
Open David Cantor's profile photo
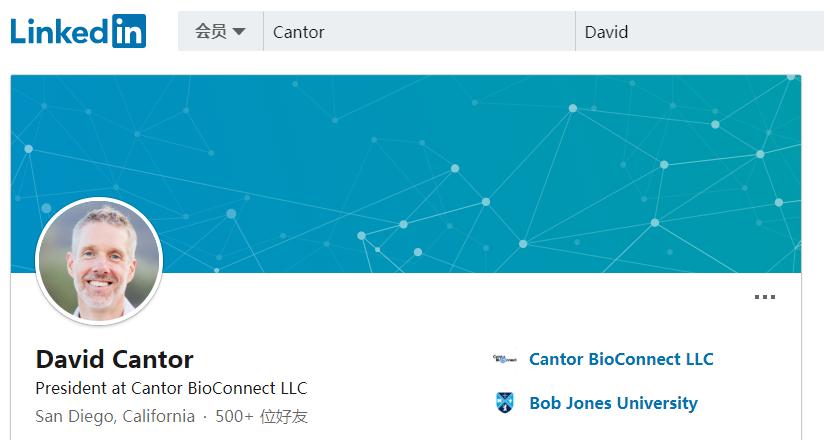[x=98, y=260]
